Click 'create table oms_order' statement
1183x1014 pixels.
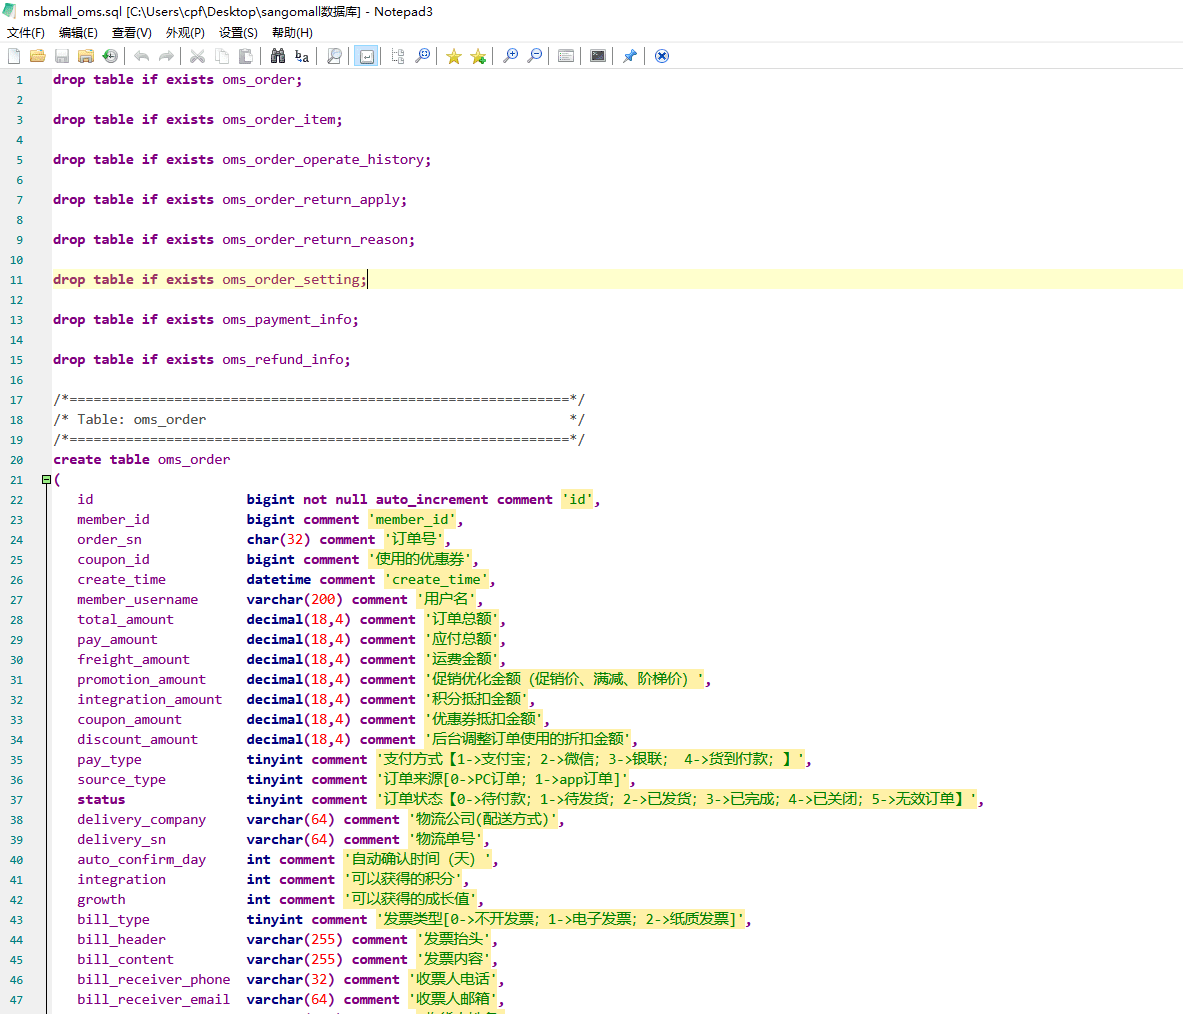coord(142,459)
